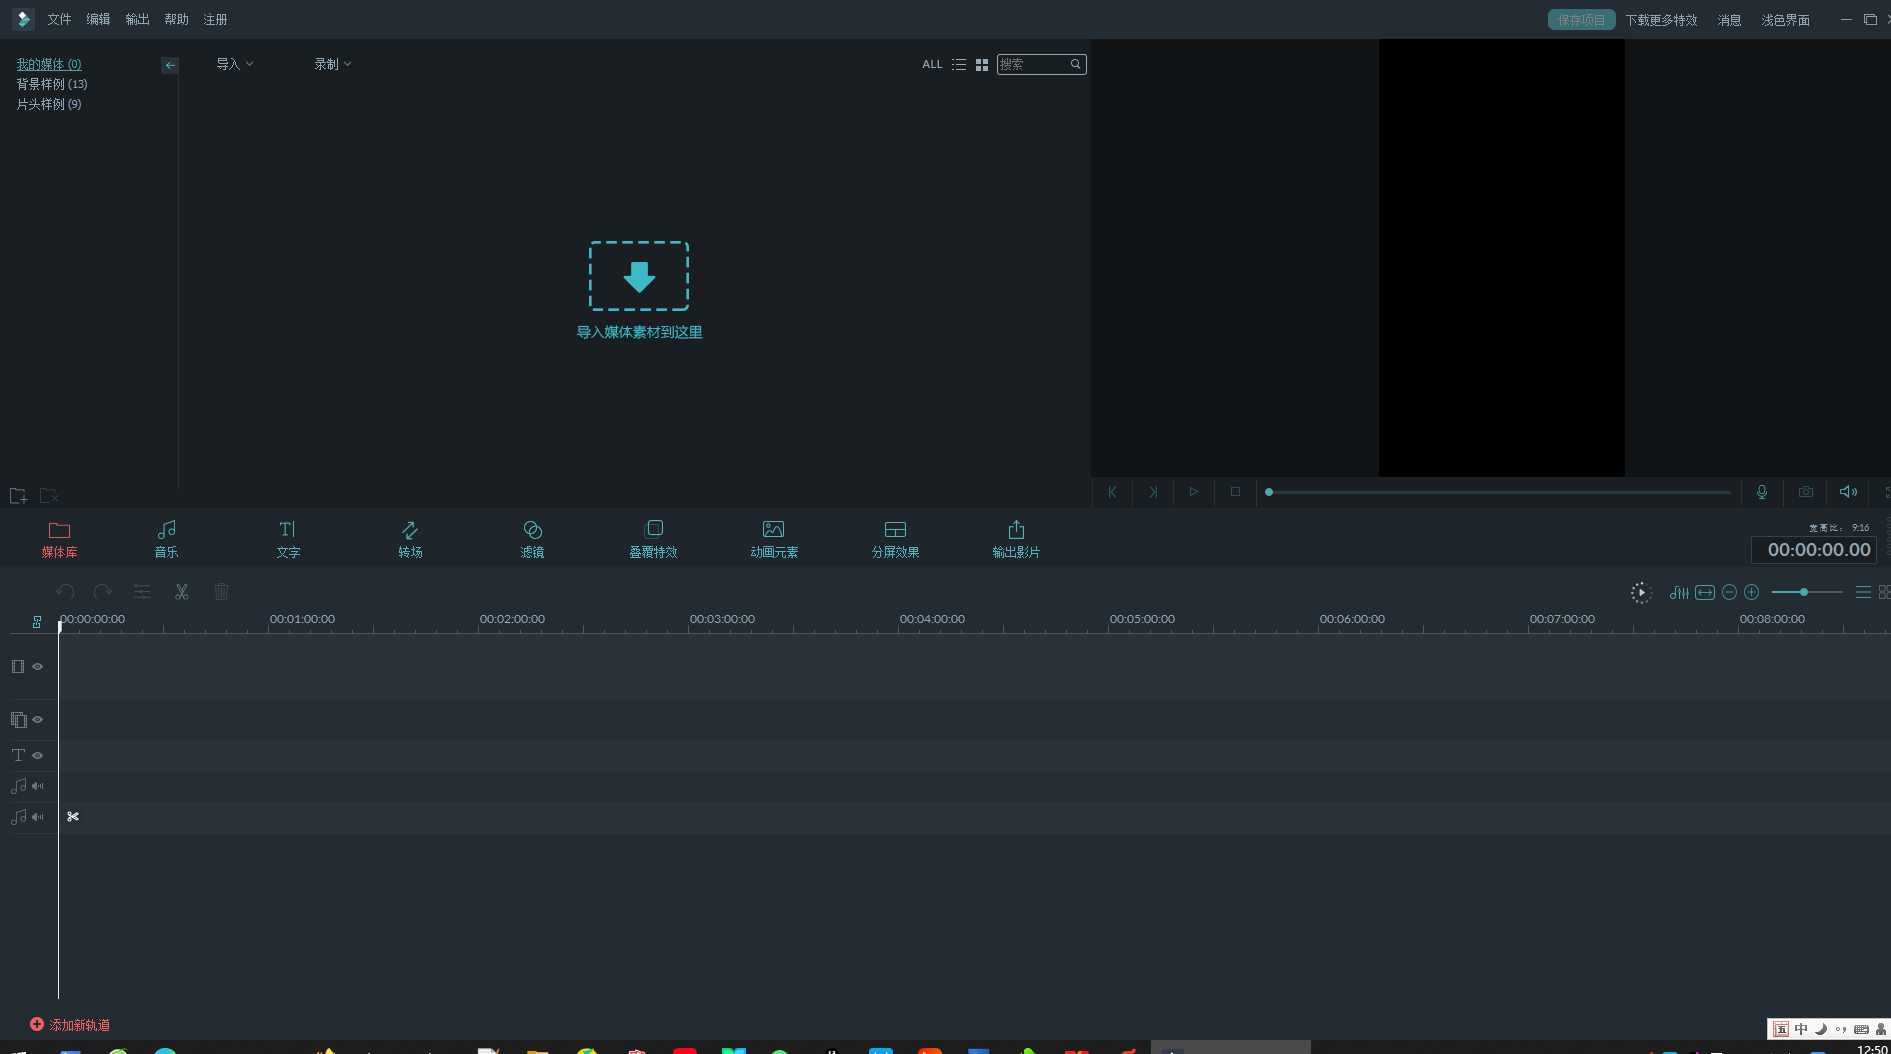Click the preview volume speaker icon
1891x1054 pixels.
click(x=1848, y=492)
